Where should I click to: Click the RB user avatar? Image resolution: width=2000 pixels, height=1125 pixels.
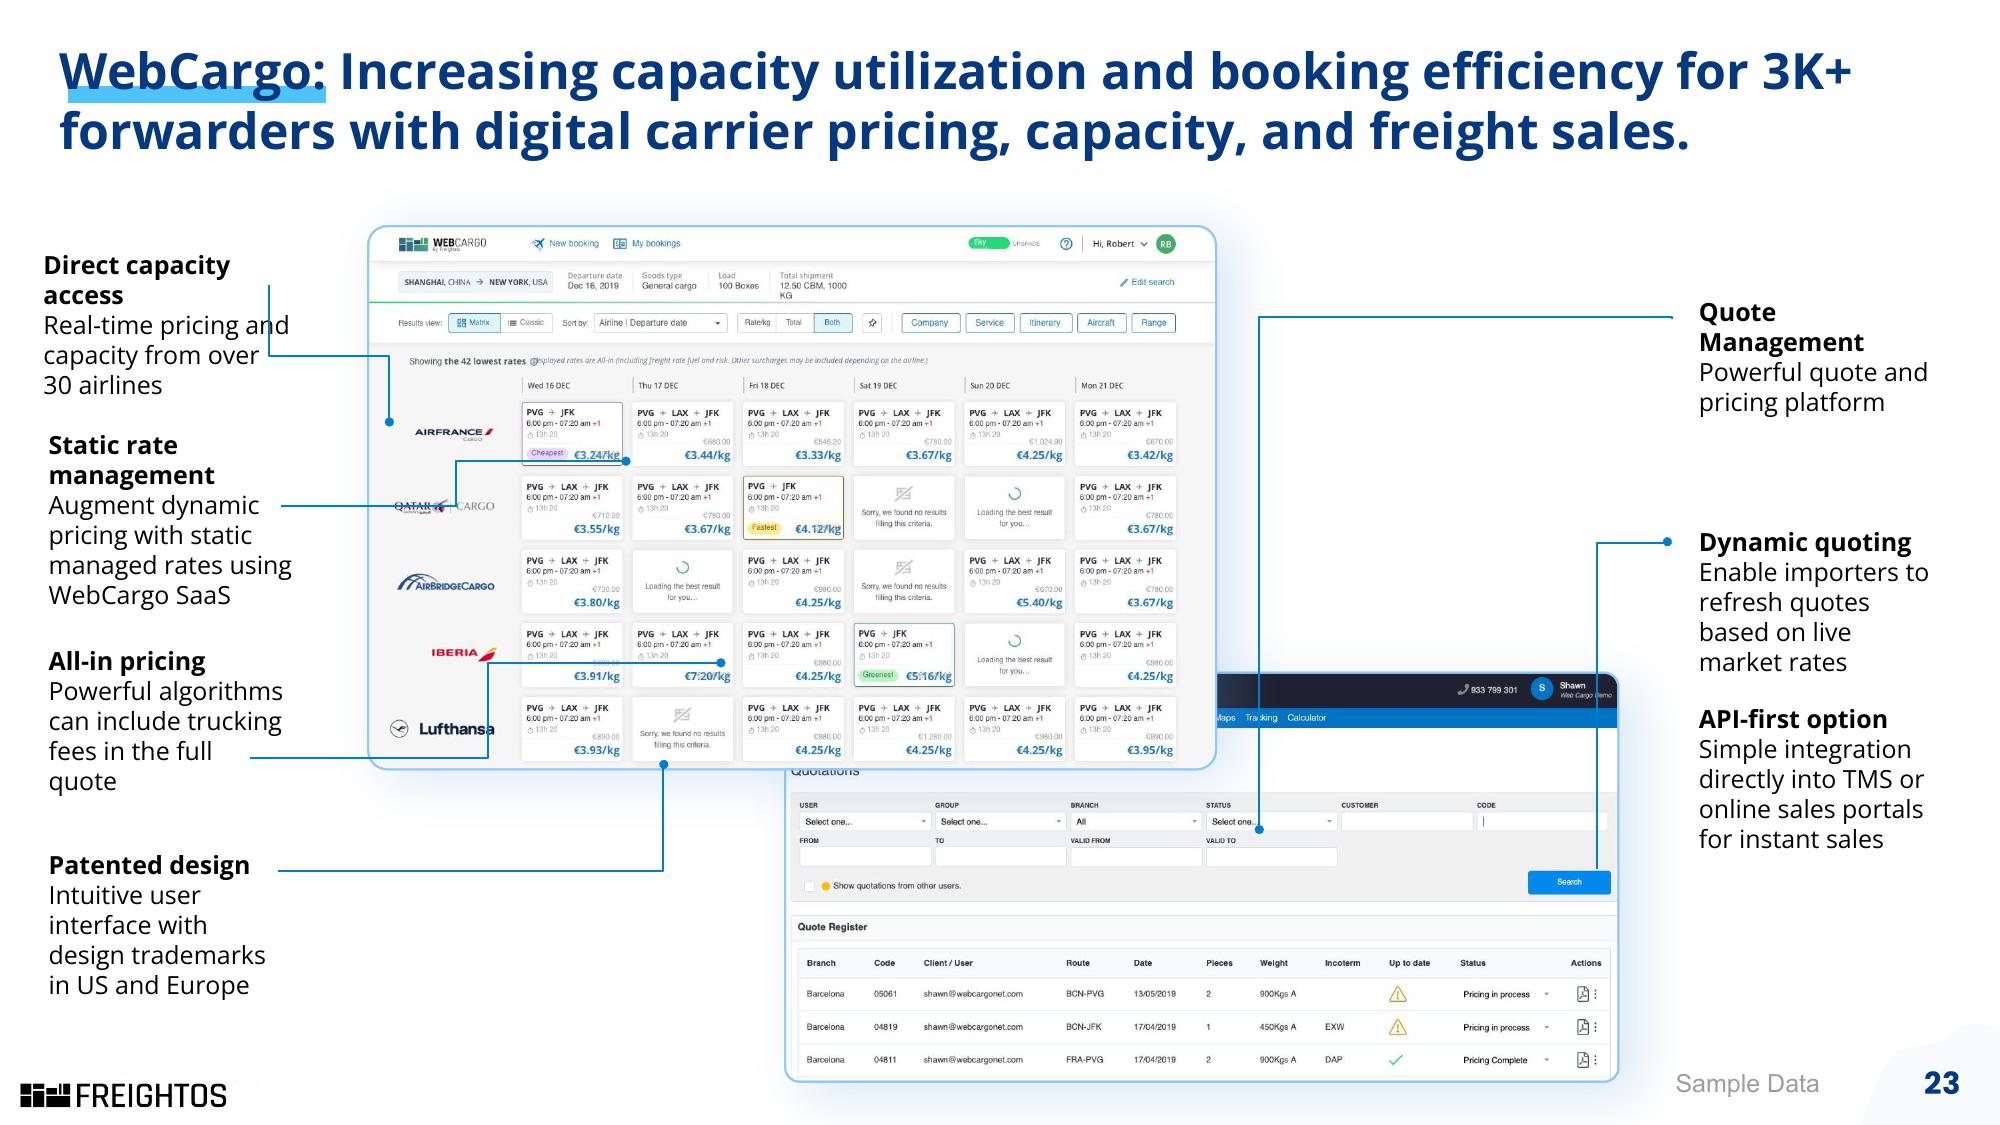point(1165,244)
